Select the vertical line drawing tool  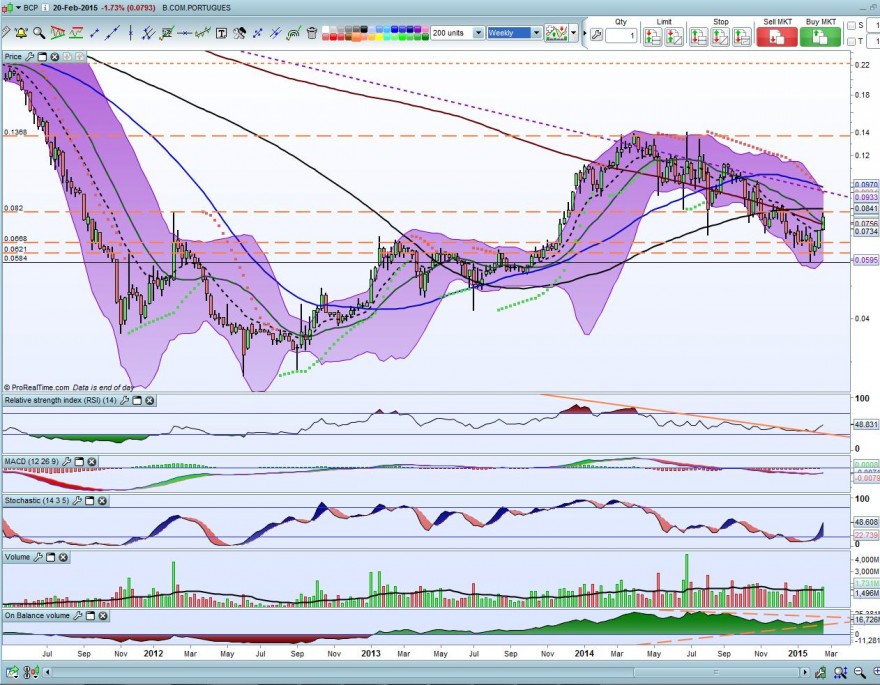coord(130,33)
